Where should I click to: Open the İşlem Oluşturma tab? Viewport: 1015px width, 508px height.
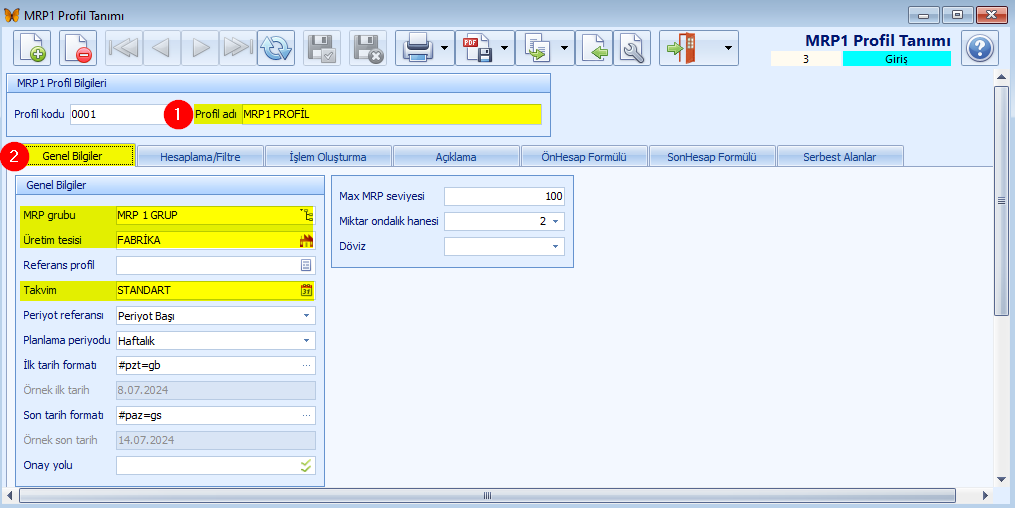pos(327,156)
